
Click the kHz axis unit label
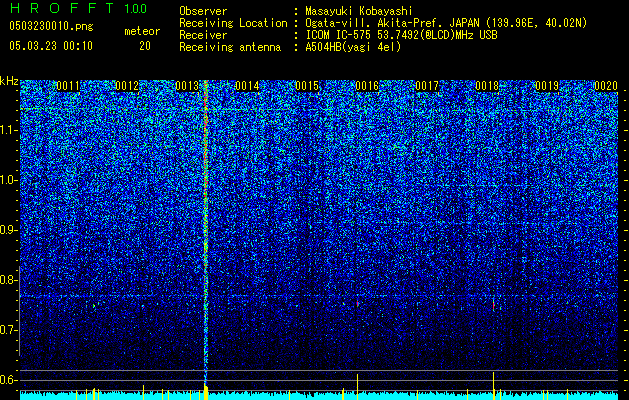point(9,81)
